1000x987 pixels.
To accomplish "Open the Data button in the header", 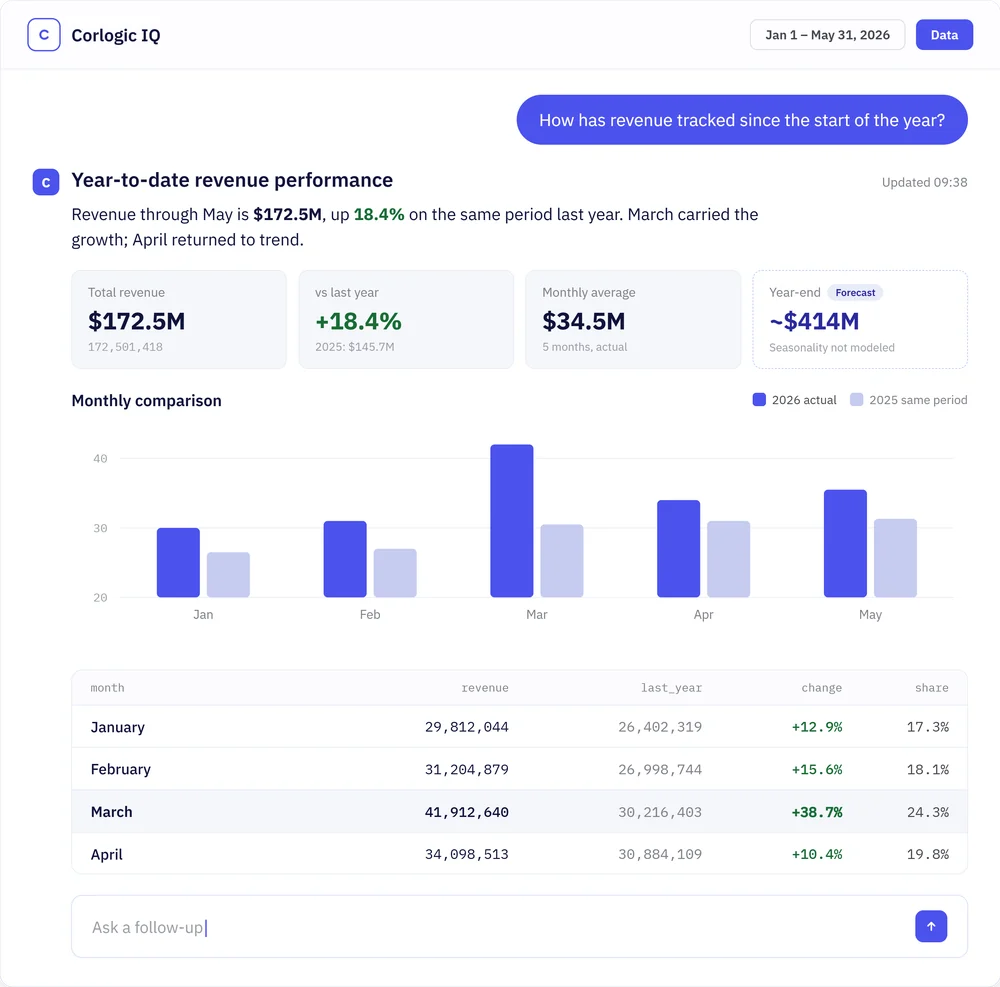I will [944, 35].
